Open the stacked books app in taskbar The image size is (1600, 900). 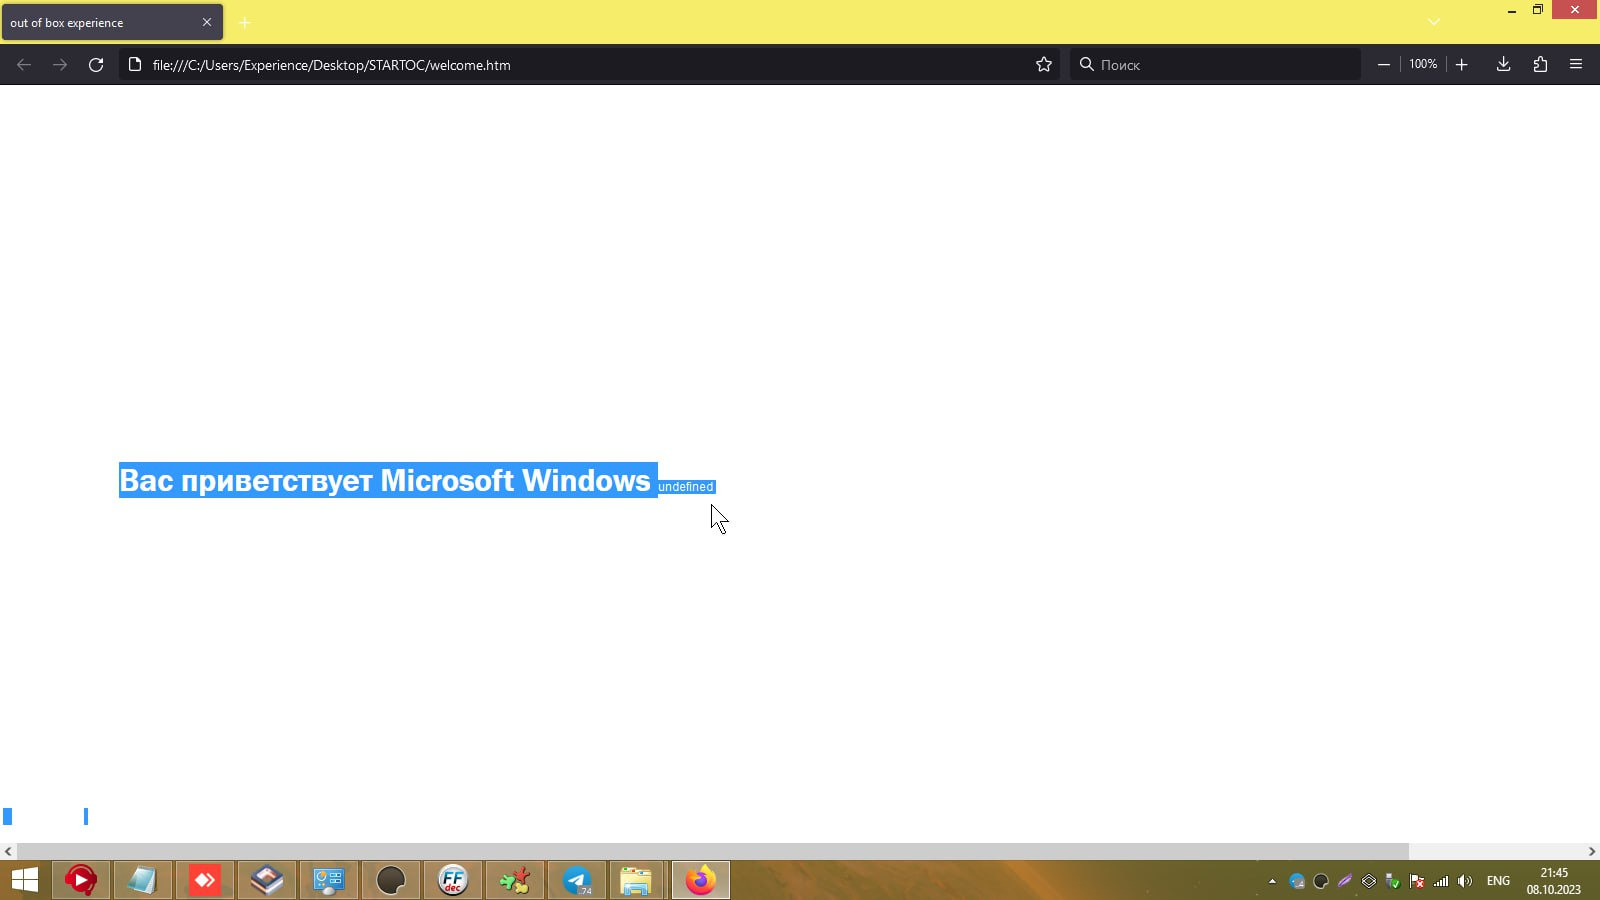pos(267,880)
